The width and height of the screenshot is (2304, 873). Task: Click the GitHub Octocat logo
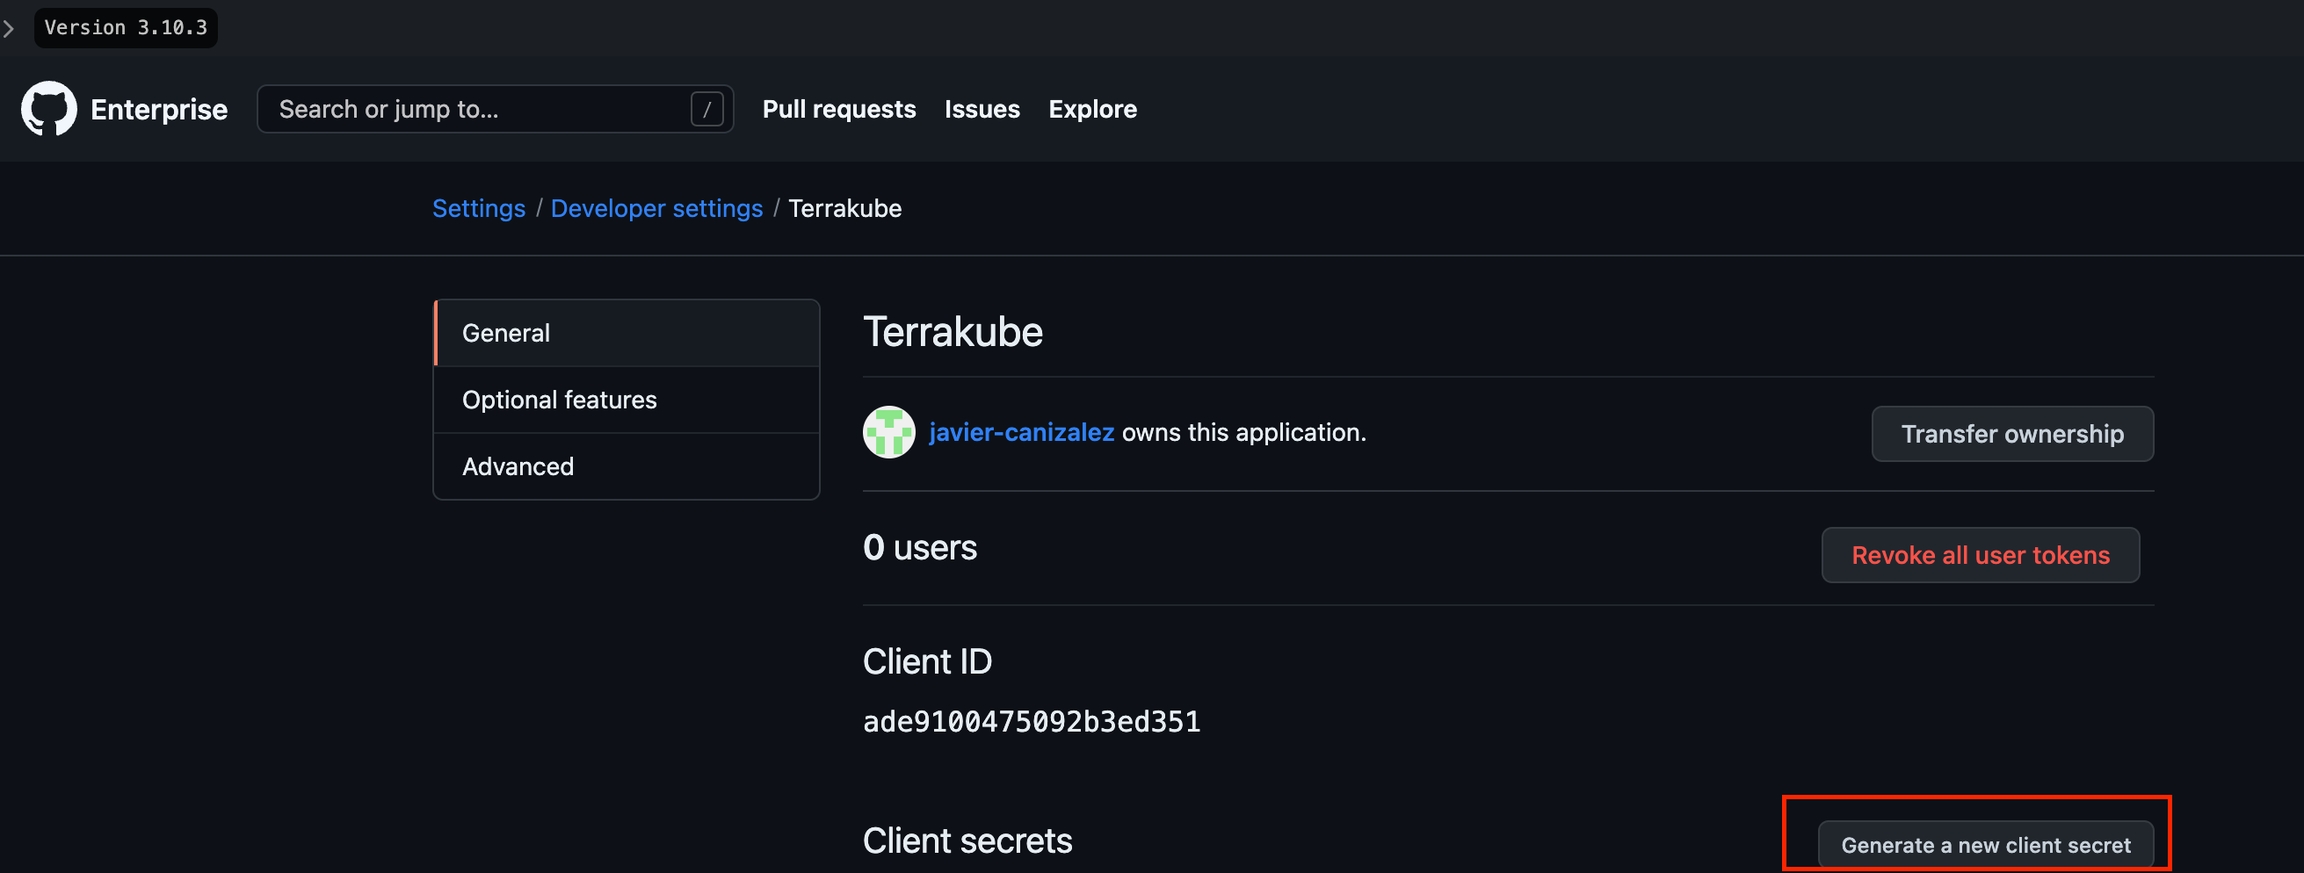48,109
